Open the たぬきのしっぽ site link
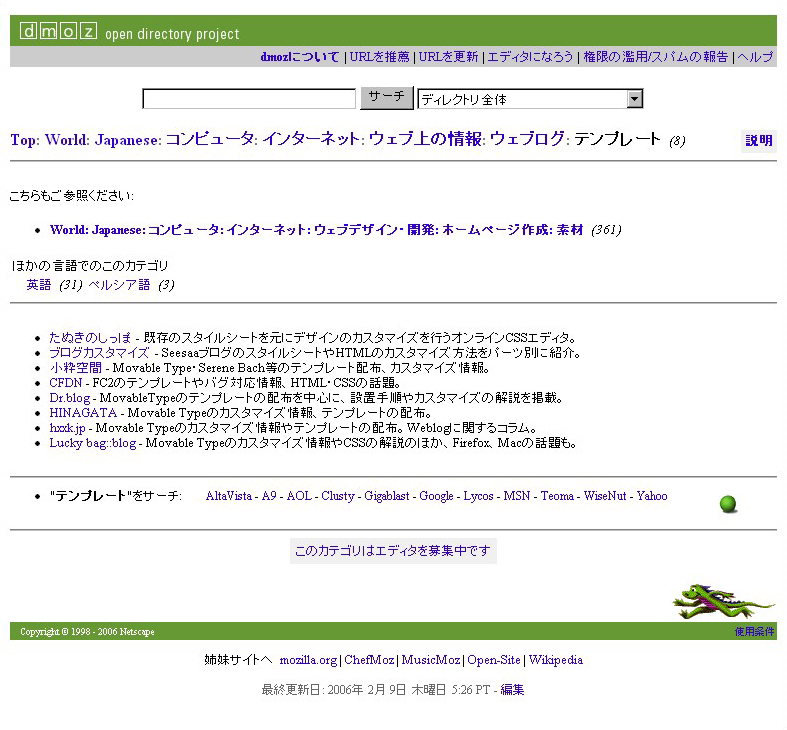The height and width of the screenshot is (730, 787). [x=90, y=338]
